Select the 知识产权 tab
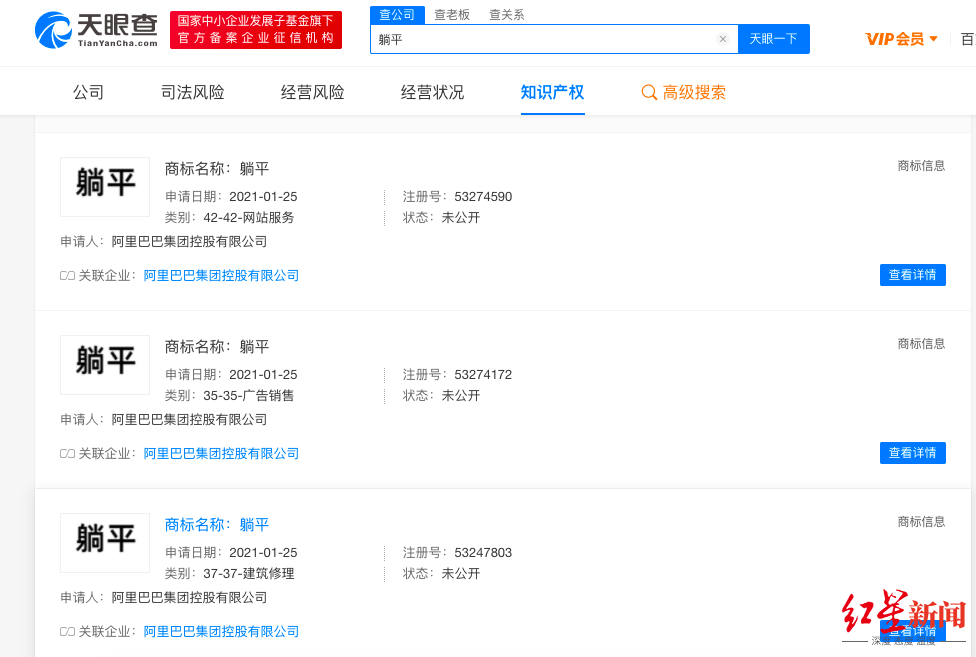Viewport: 976px width, 657px height. point(552,93)
